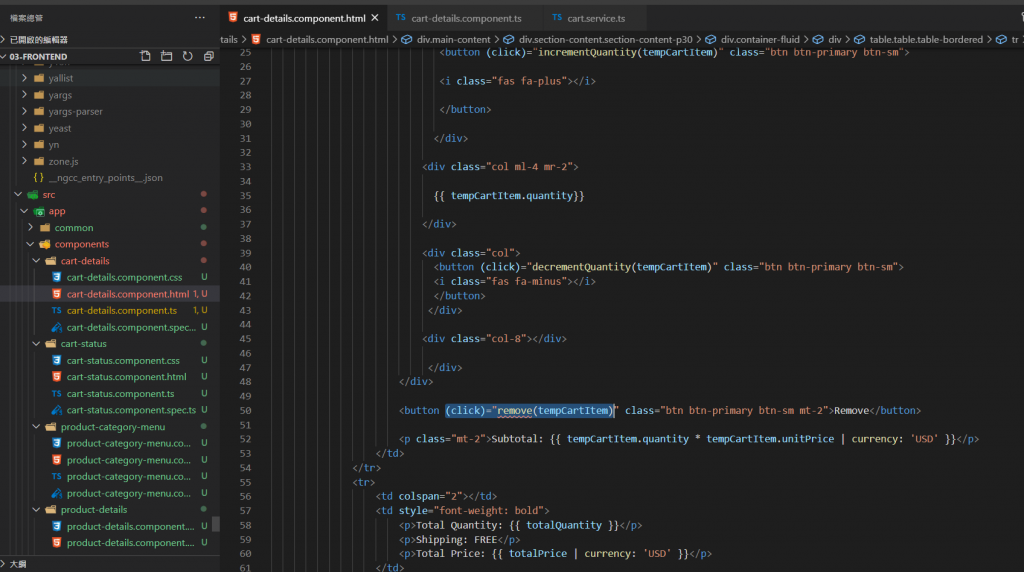This screenshot has height=572, width=1024.
Task: Open the explorer more actions ellipsis
Action: pos(200,18)
